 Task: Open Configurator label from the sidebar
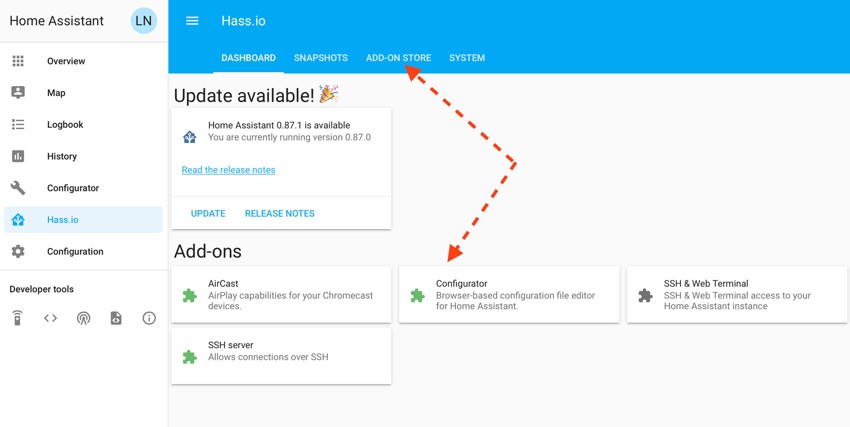(x=73, y=188)
